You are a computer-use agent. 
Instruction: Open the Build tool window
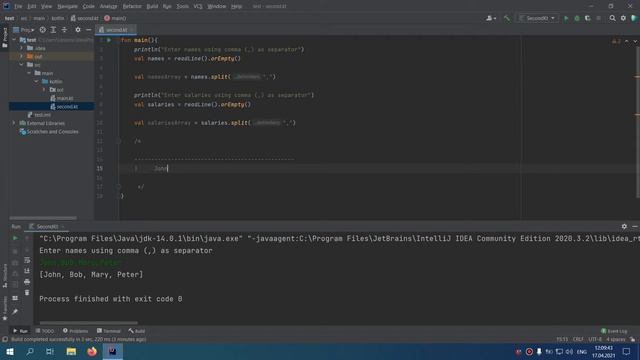pyautogui.click(x=137, y=331)
